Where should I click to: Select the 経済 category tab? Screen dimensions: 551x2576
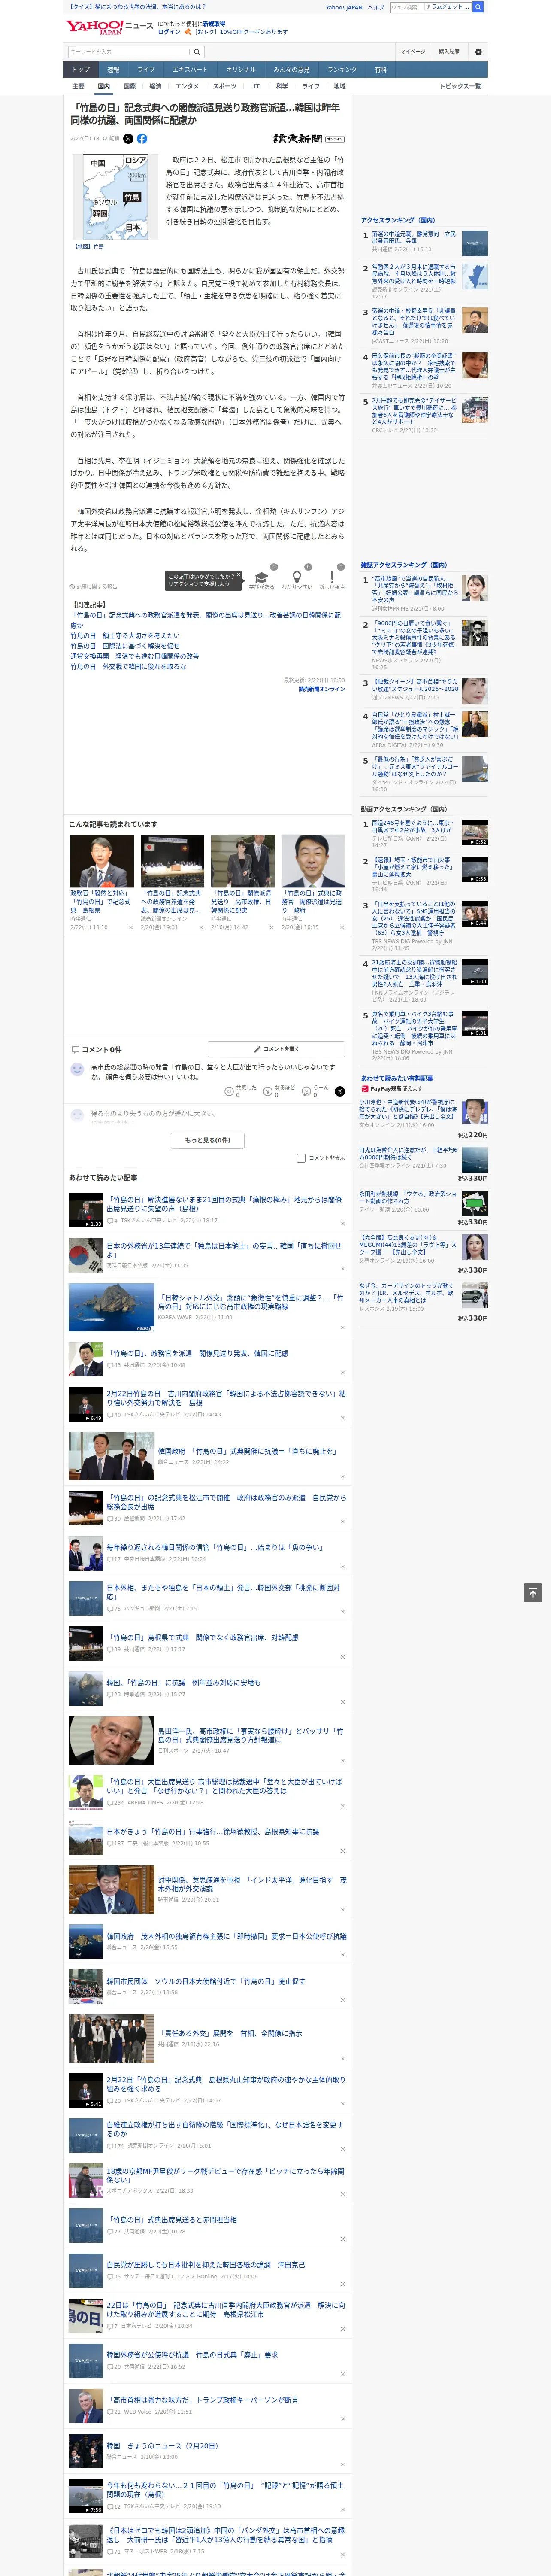pyautogui.click(x=155, y=86)
